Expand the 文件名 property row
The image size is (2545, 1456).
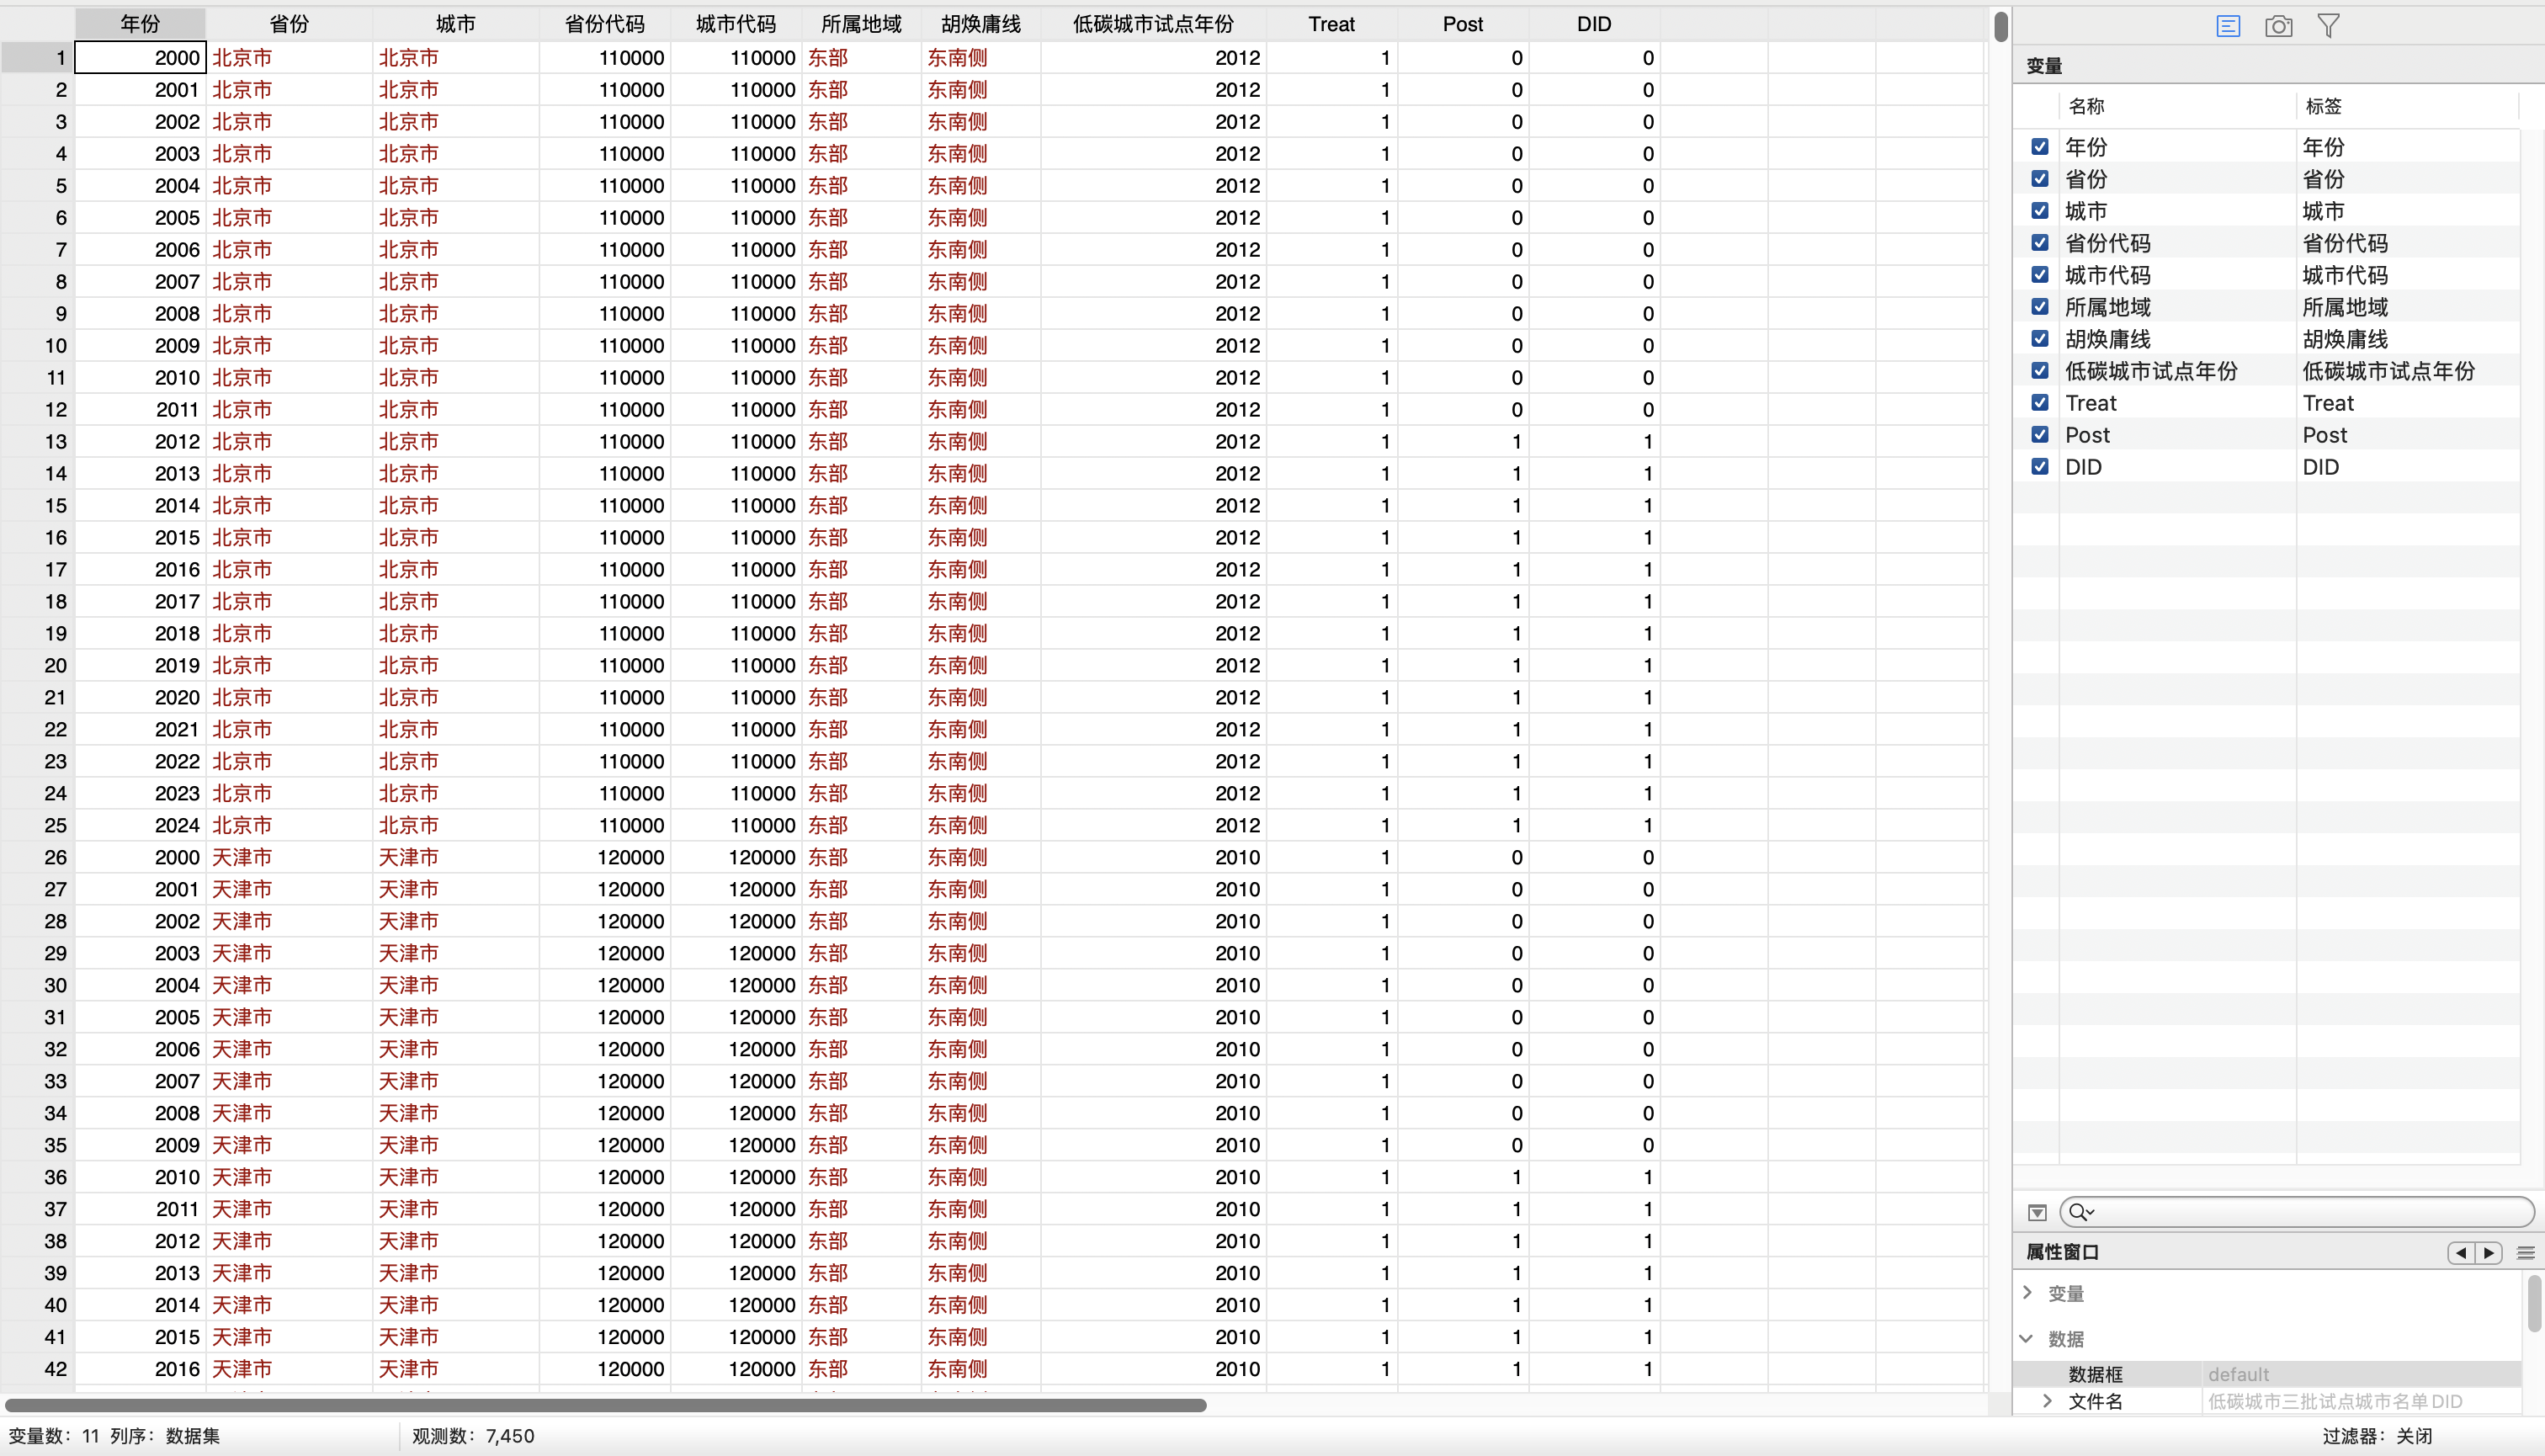(2047, 1401)
